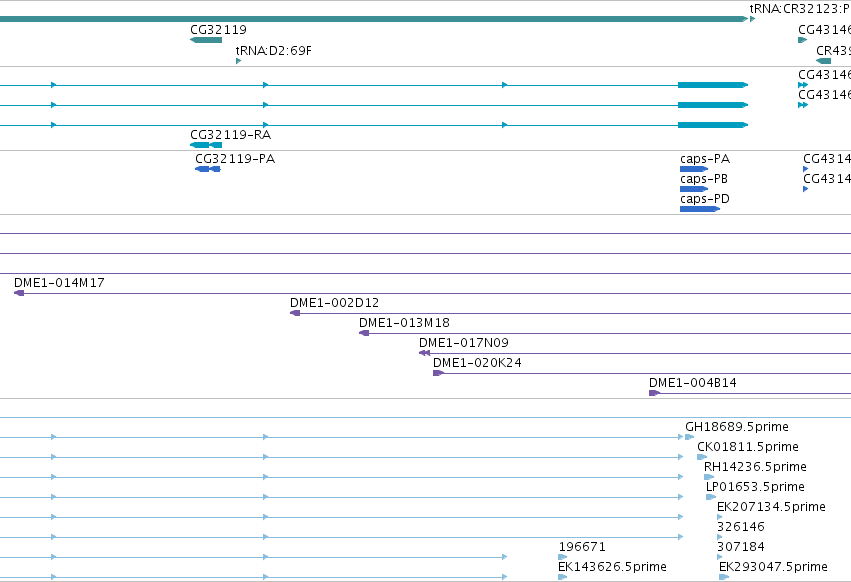851x582 pixels.
Task: Click the CG32119 gene label
Action: tap(218, 29)
